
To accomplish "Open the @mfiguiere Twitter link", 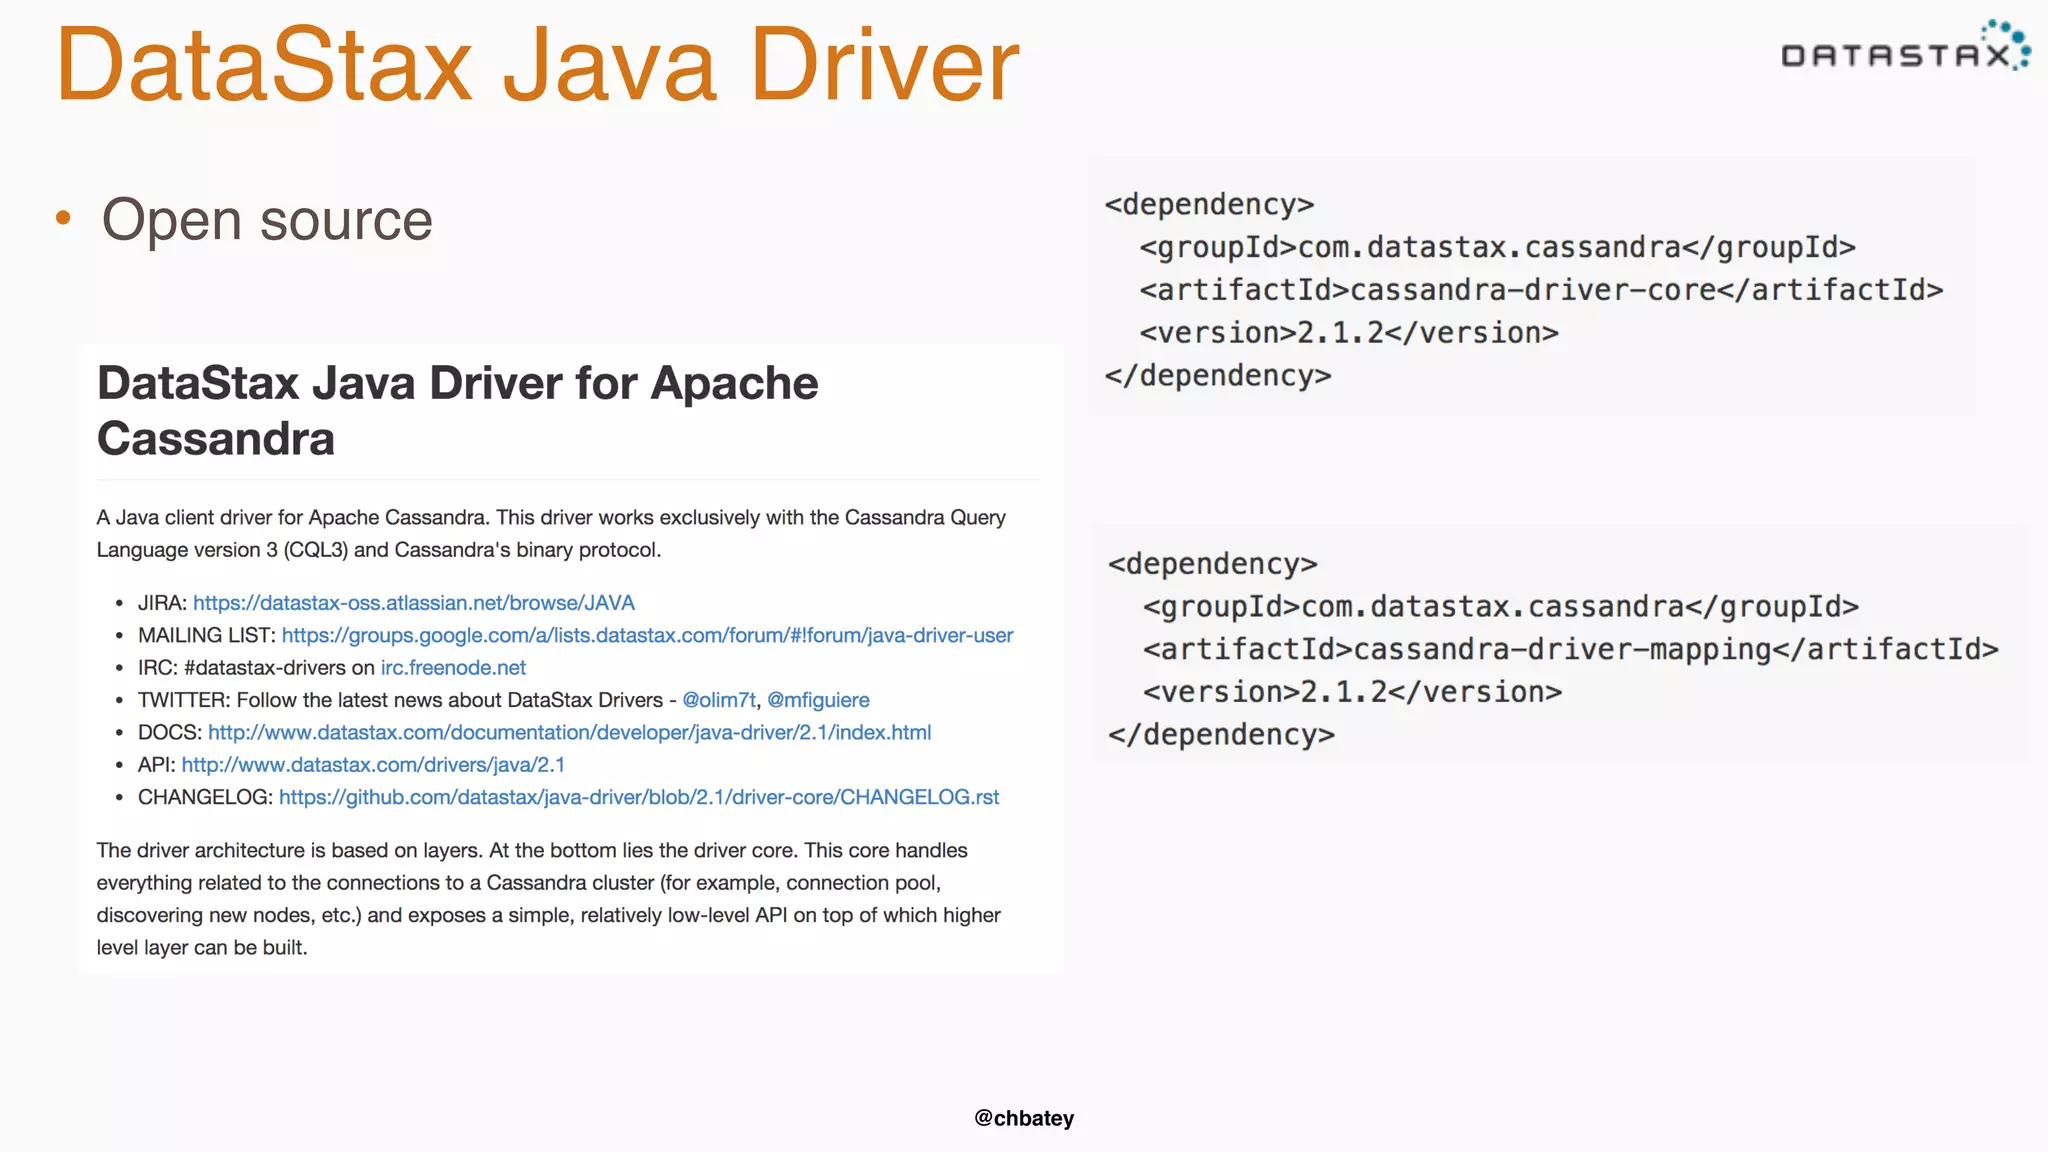I will point(818,700).
